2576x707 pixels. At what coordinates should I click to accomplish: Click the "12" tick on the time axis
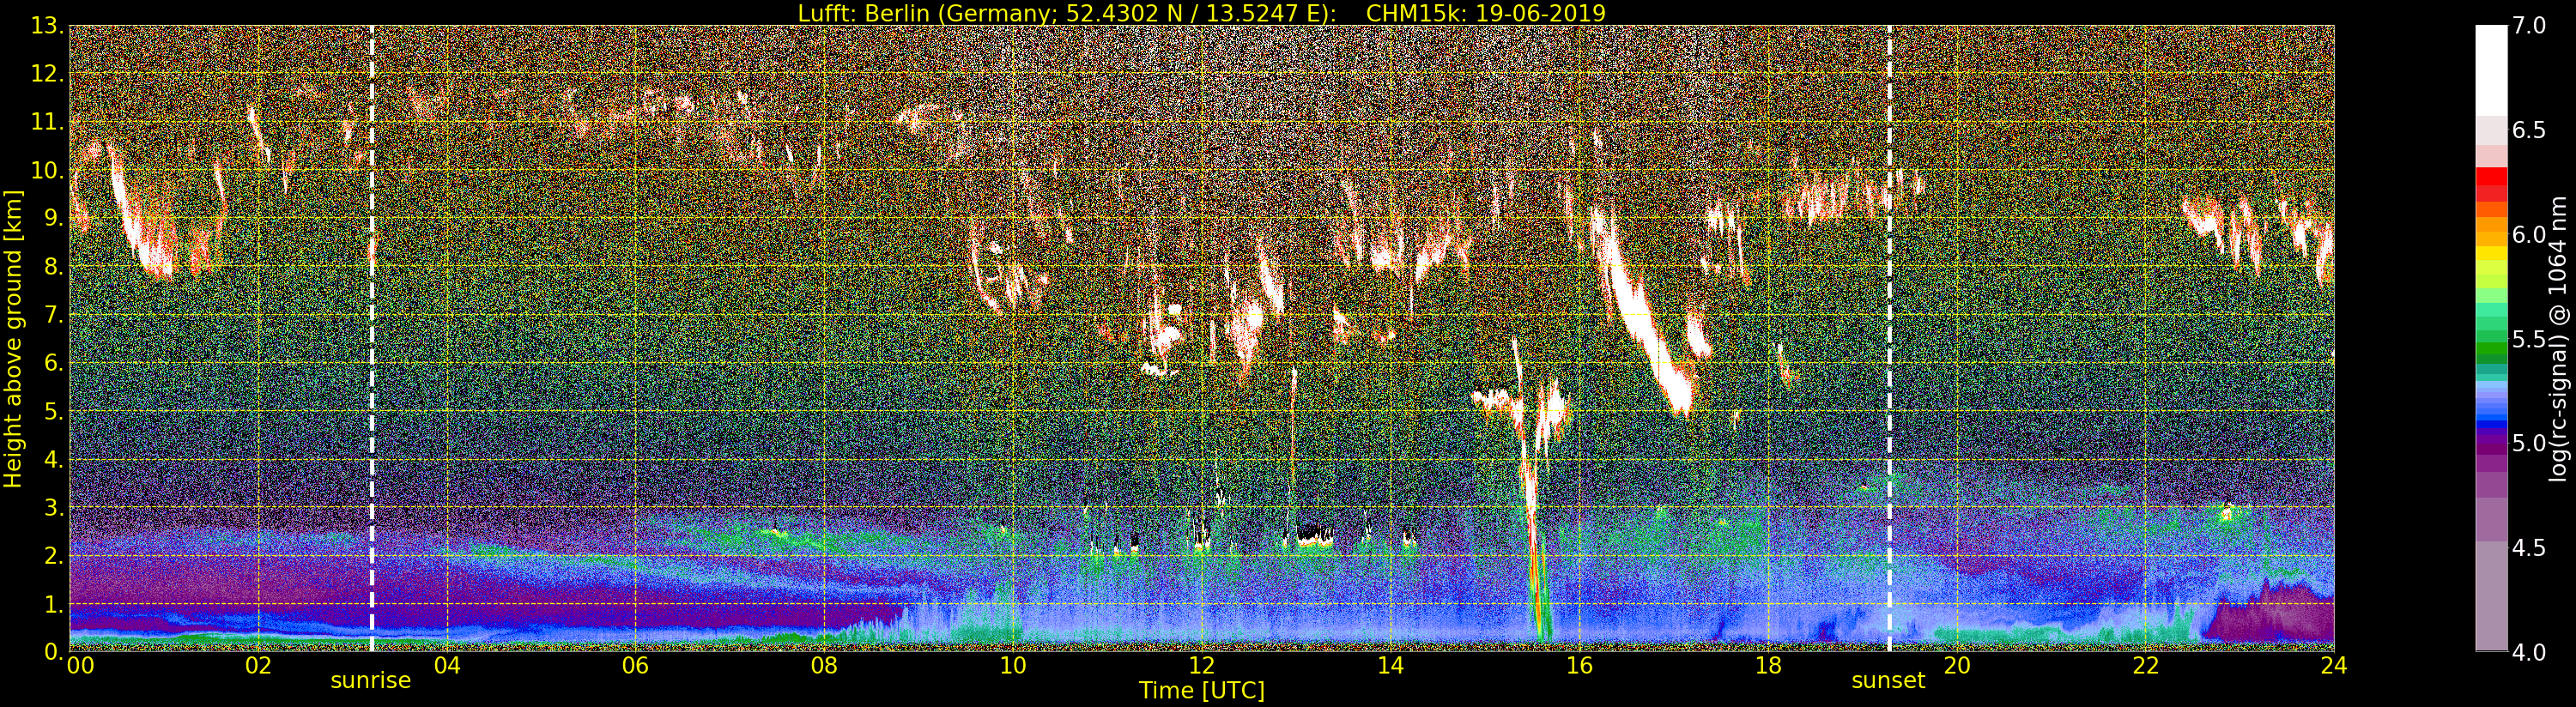point(1202,664)
